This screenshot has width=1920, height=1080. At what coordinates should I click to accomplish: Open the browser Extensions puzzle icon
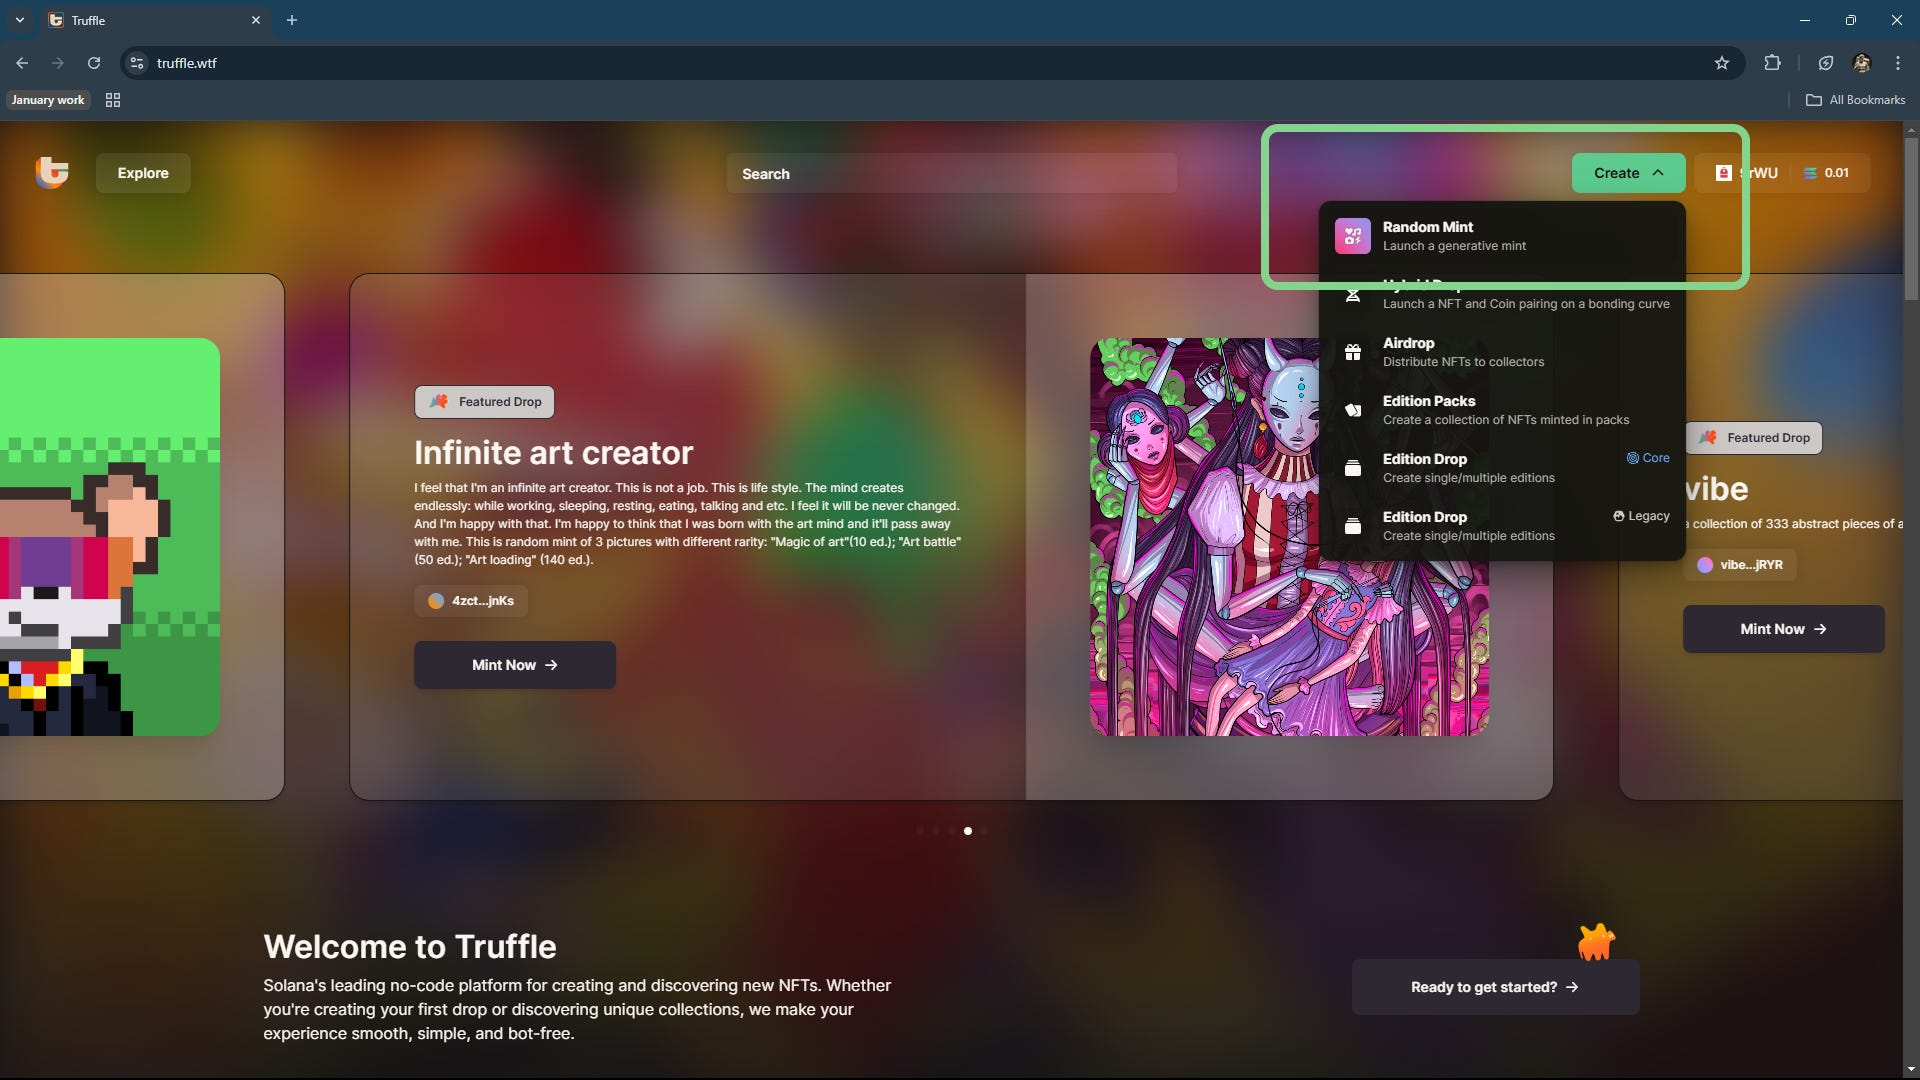tap(1772, 63)
